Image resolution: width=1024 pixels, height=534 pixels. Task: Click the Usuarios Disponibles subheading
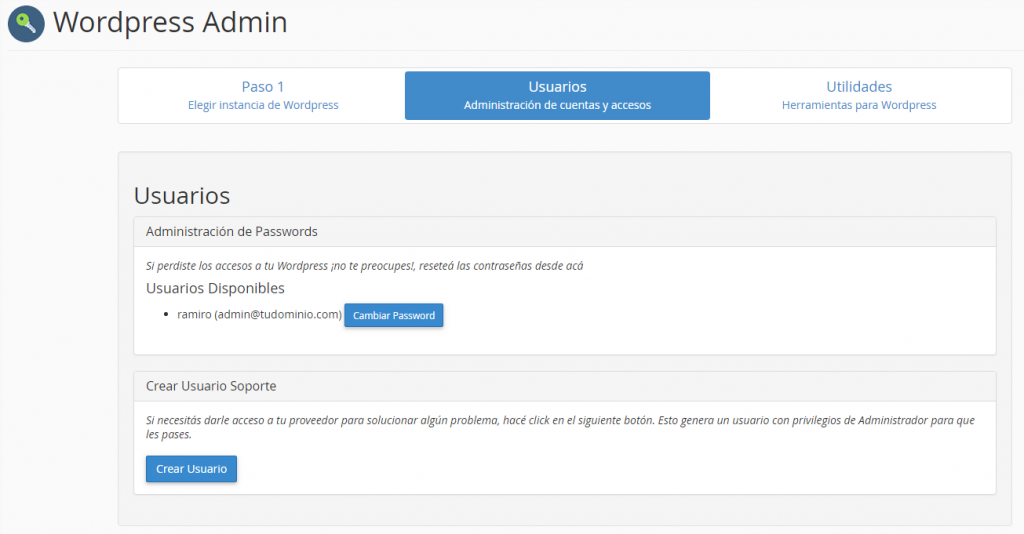click(x=216, y=288)
